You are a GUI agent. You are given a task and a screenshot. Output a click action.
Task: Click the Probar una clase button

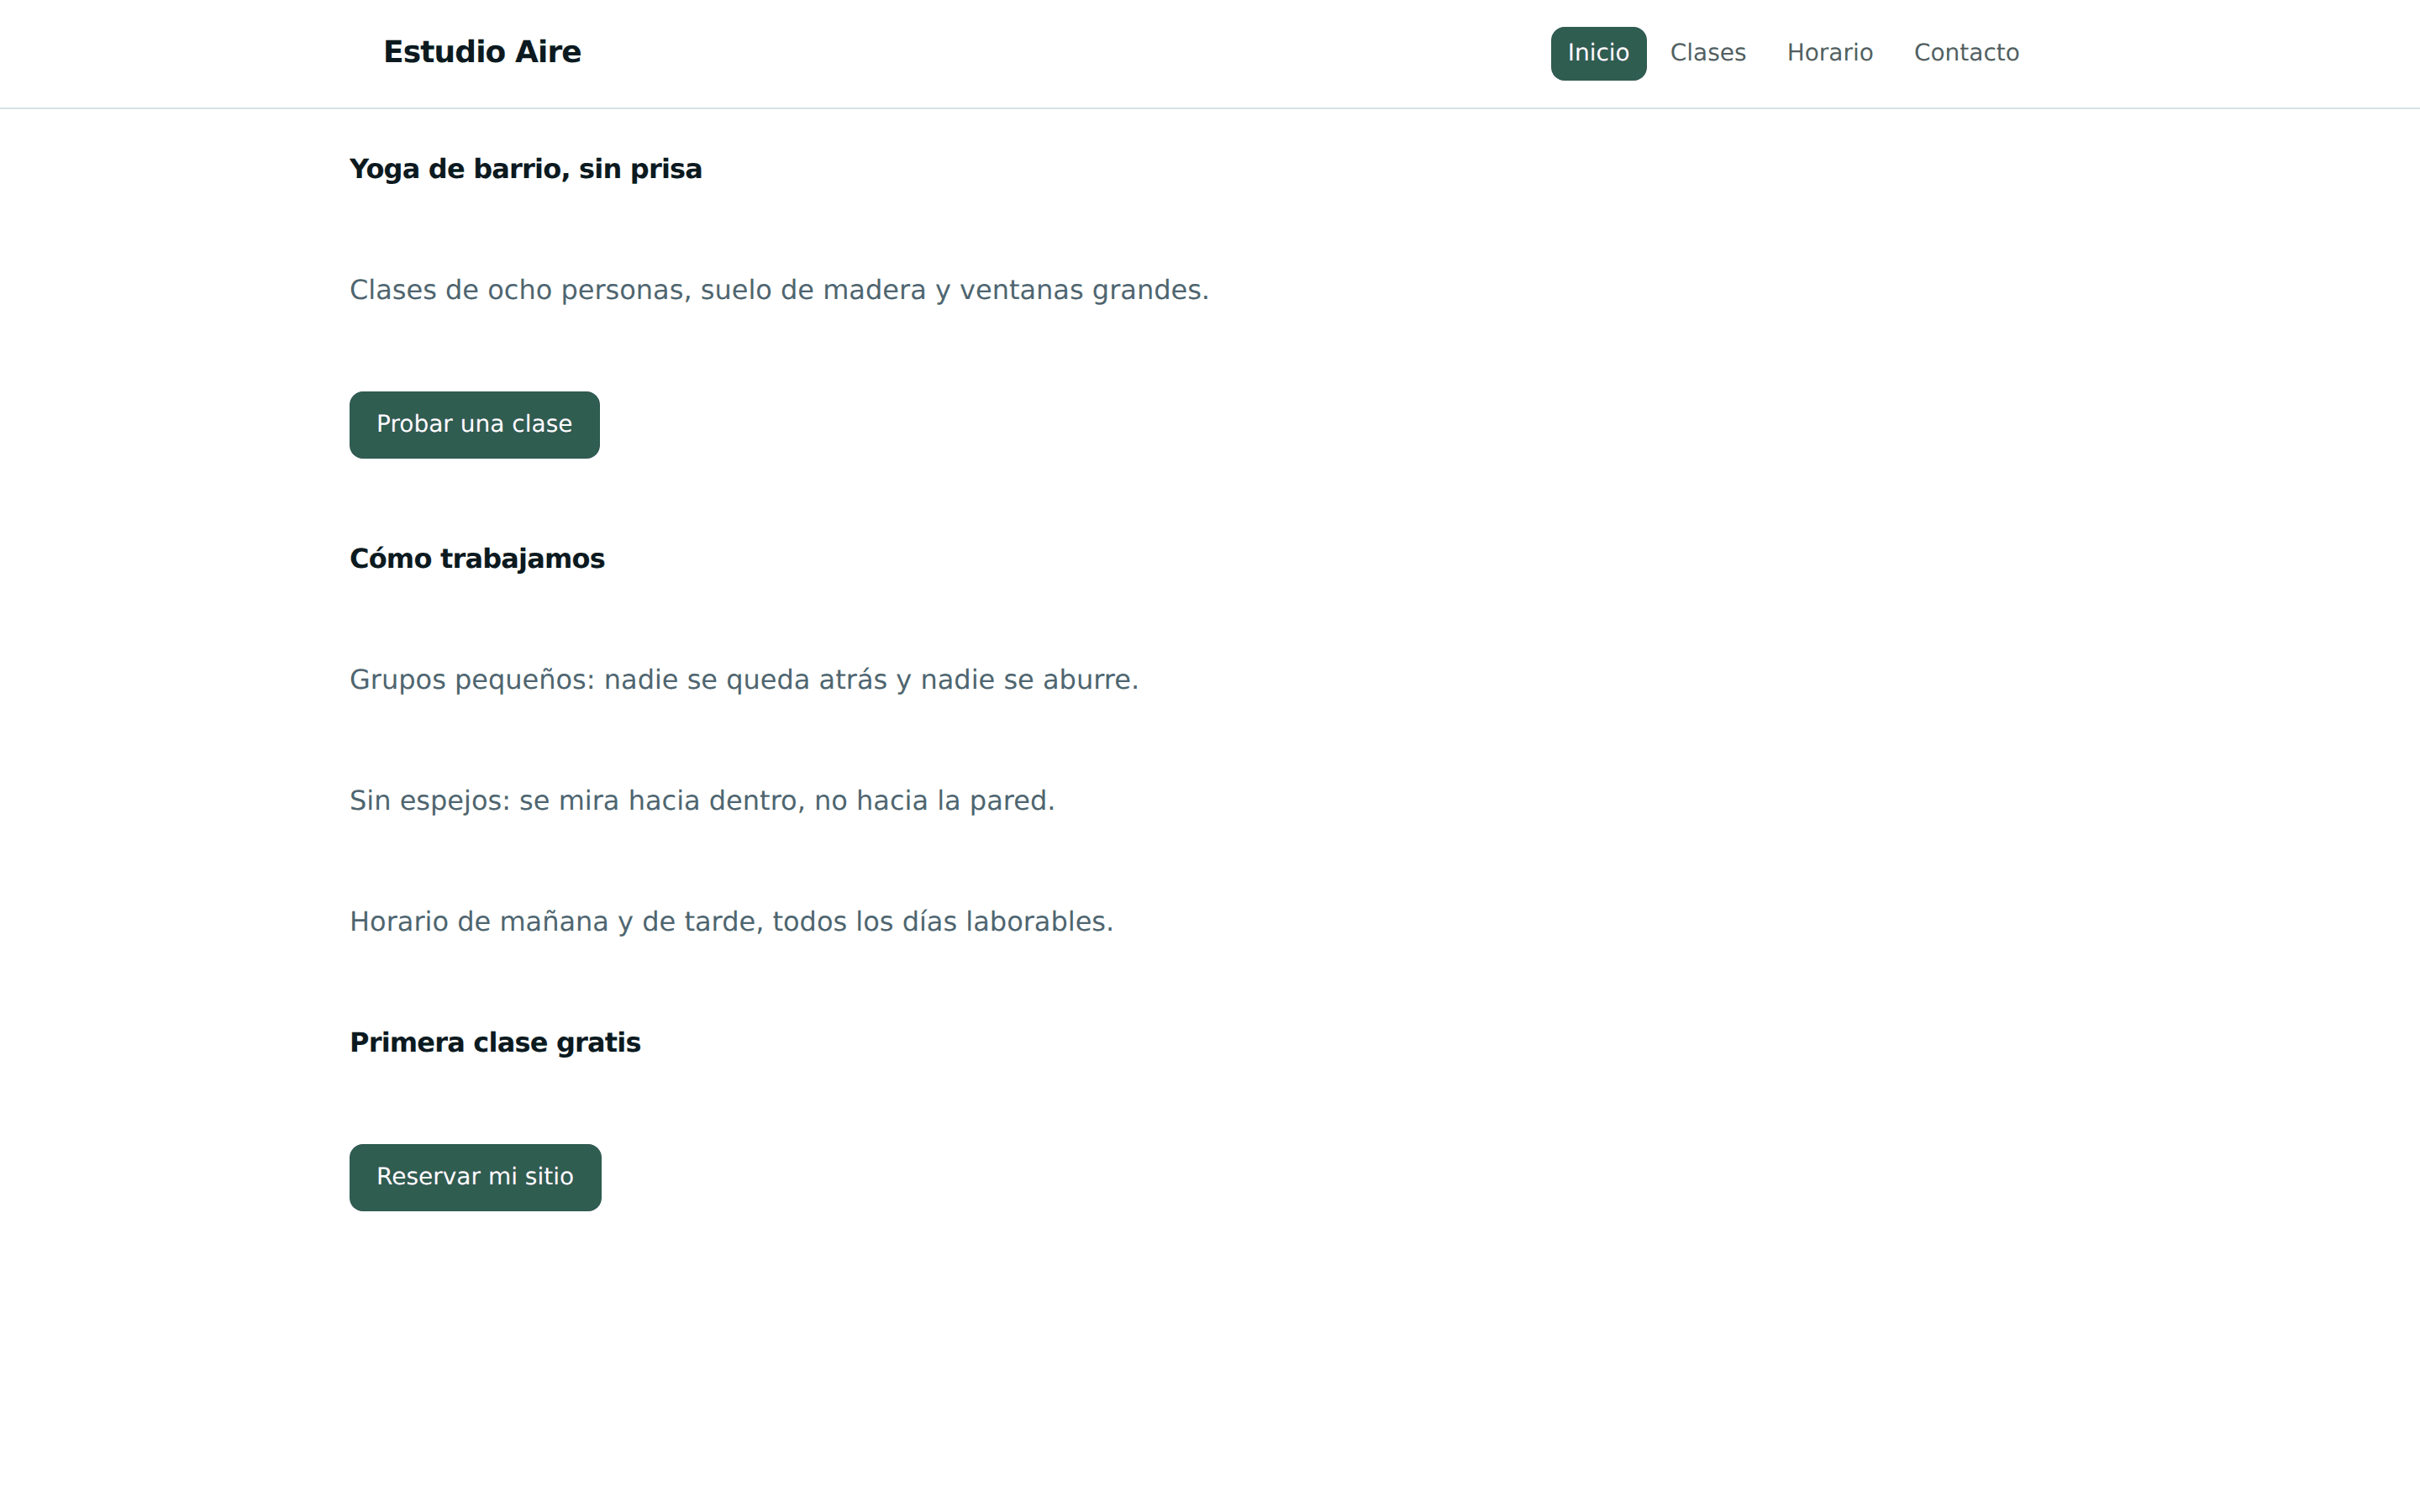[x=474, y=425]
